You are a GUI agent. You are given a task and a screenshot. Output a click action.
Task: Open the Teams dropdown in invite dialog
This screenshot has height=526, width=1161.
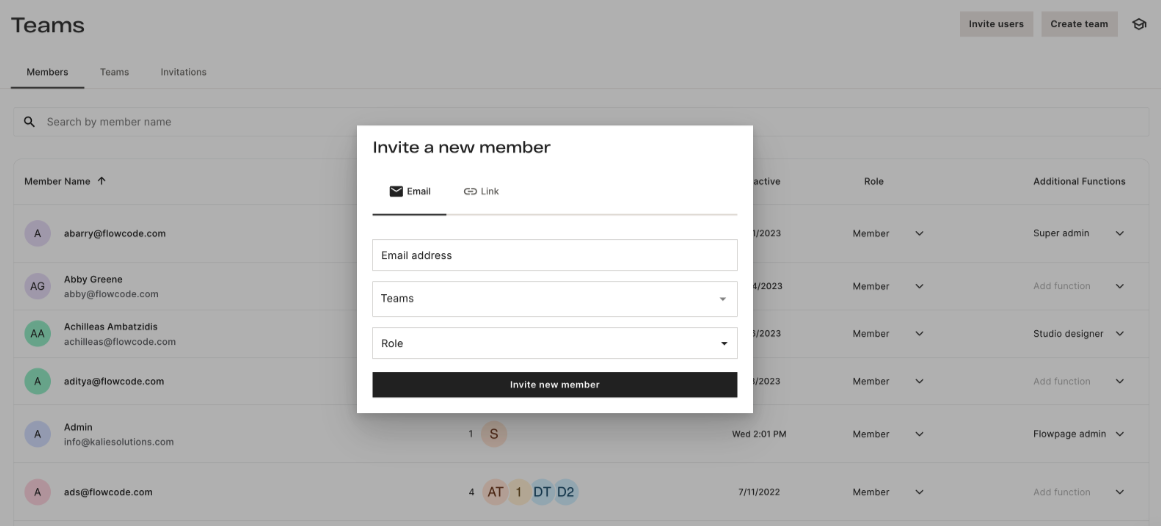[554, 298]
